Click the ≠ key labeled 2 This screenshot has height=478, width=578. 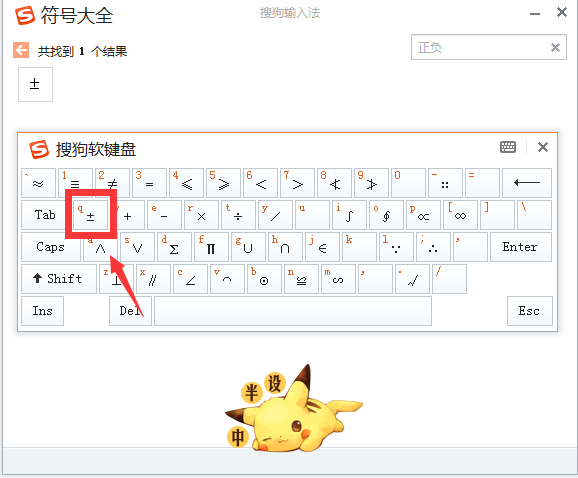pos(112,183)
